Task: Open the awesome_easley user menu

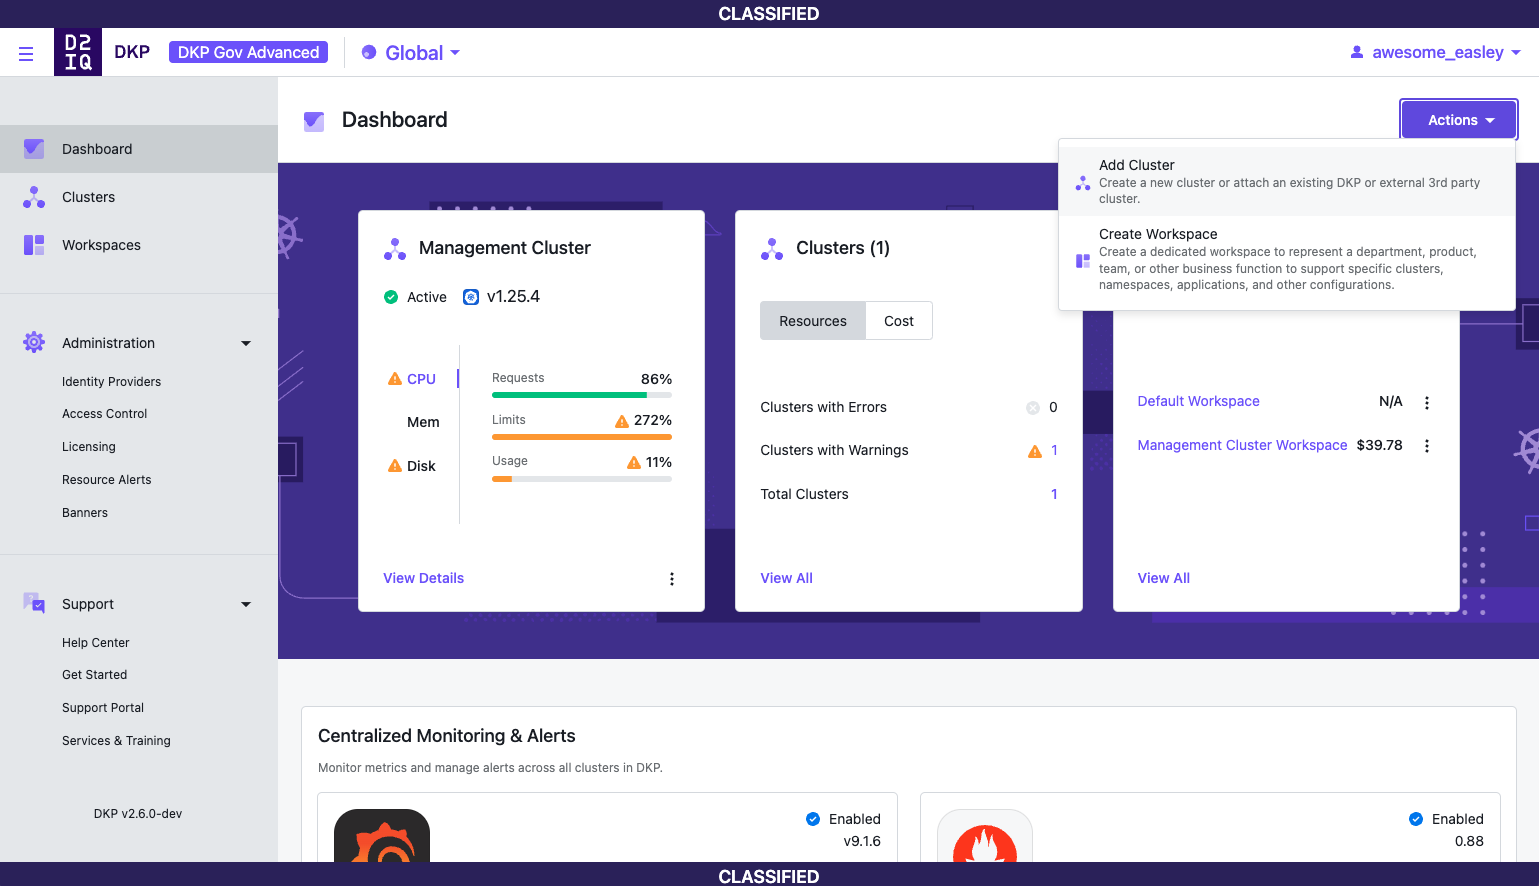Action: click(1436, 52)
